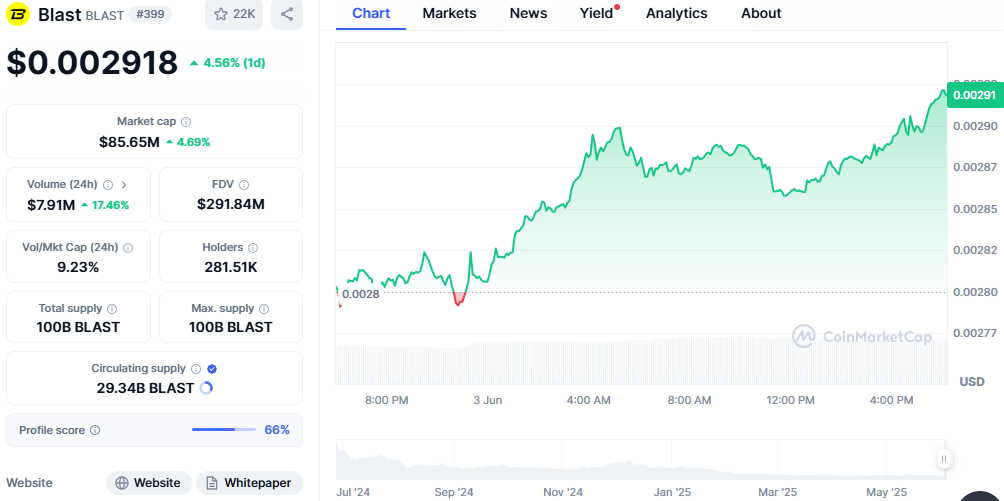Click the share icon button

[287, 14]
